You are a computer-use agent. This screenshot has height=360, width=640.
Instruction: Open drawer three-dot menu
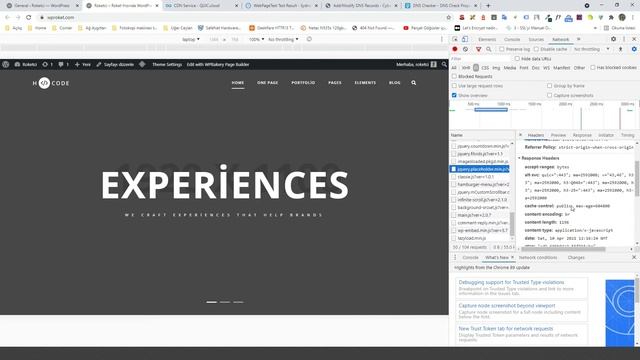click(455, 258)
